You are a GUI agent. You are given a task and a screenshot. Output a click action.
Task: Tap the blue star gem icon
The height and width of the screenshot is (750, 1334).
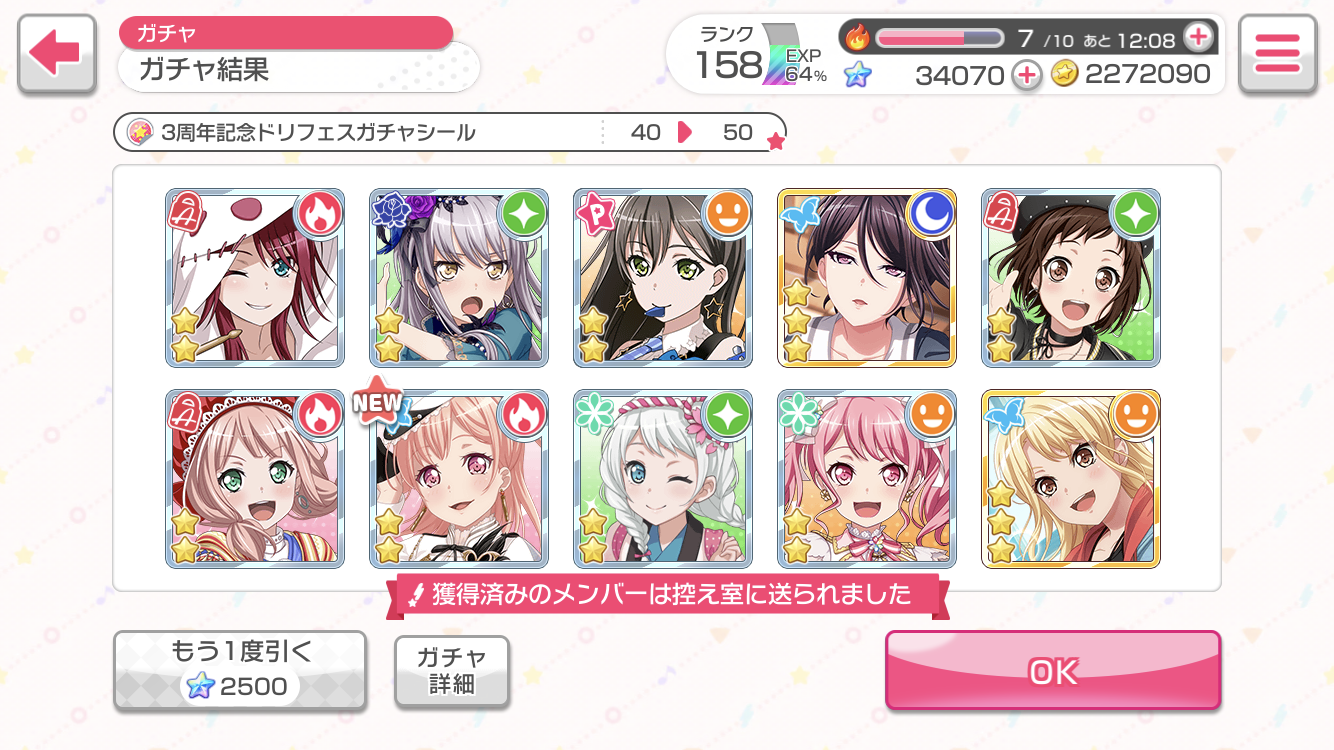pyautogui.click(x=857, y=74)
